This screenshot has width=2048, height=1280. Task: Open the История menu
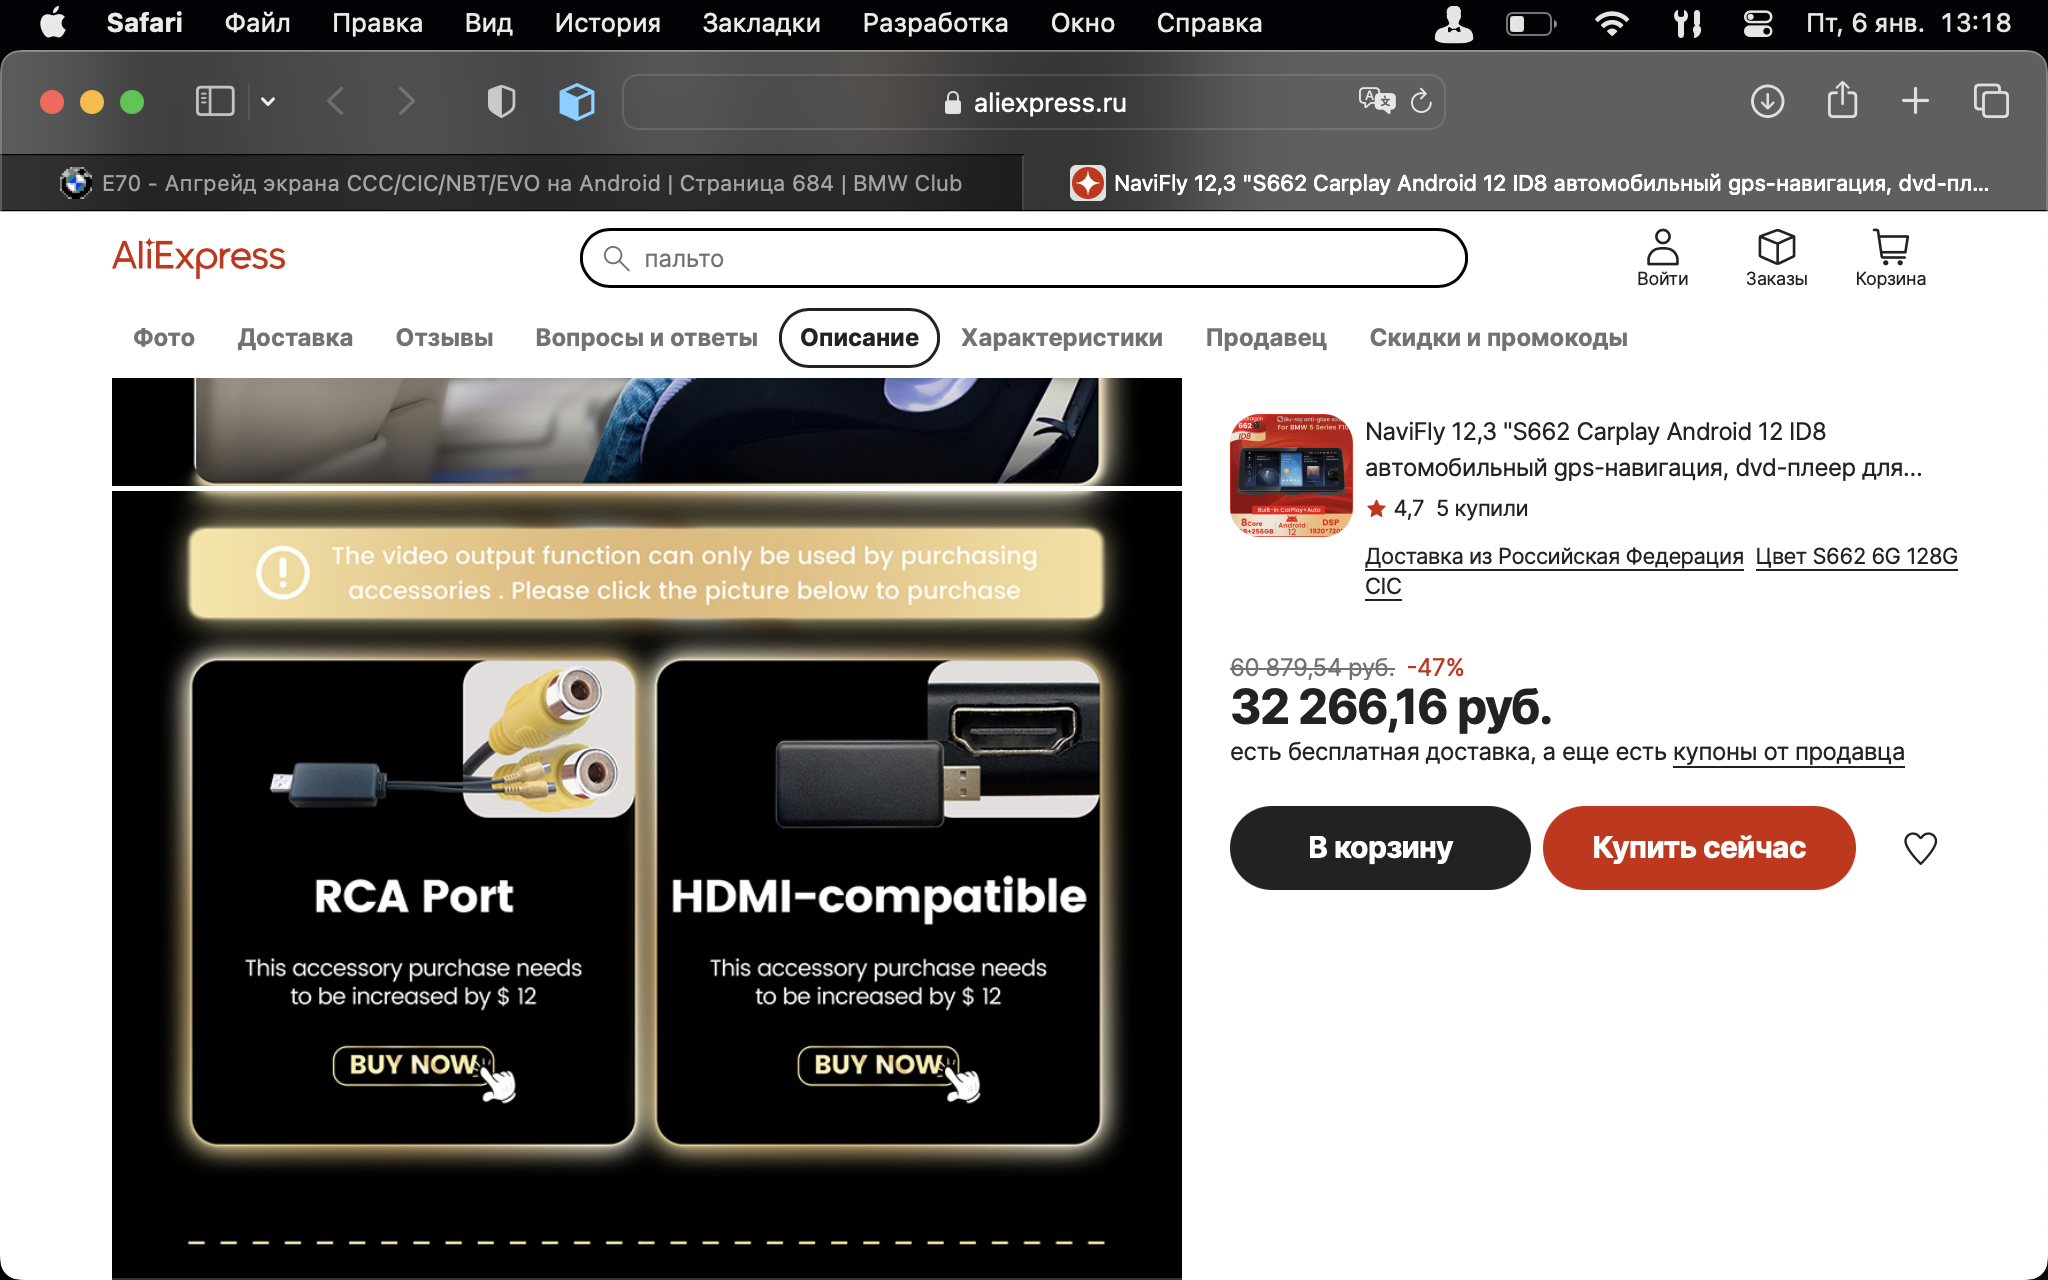point(607,22)
